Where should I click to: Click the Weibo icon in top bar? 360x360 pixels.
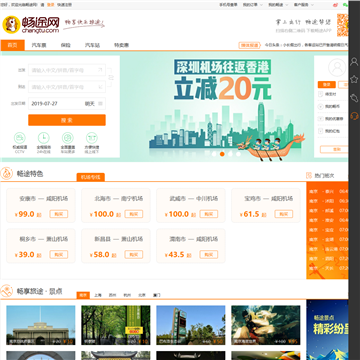335,5
